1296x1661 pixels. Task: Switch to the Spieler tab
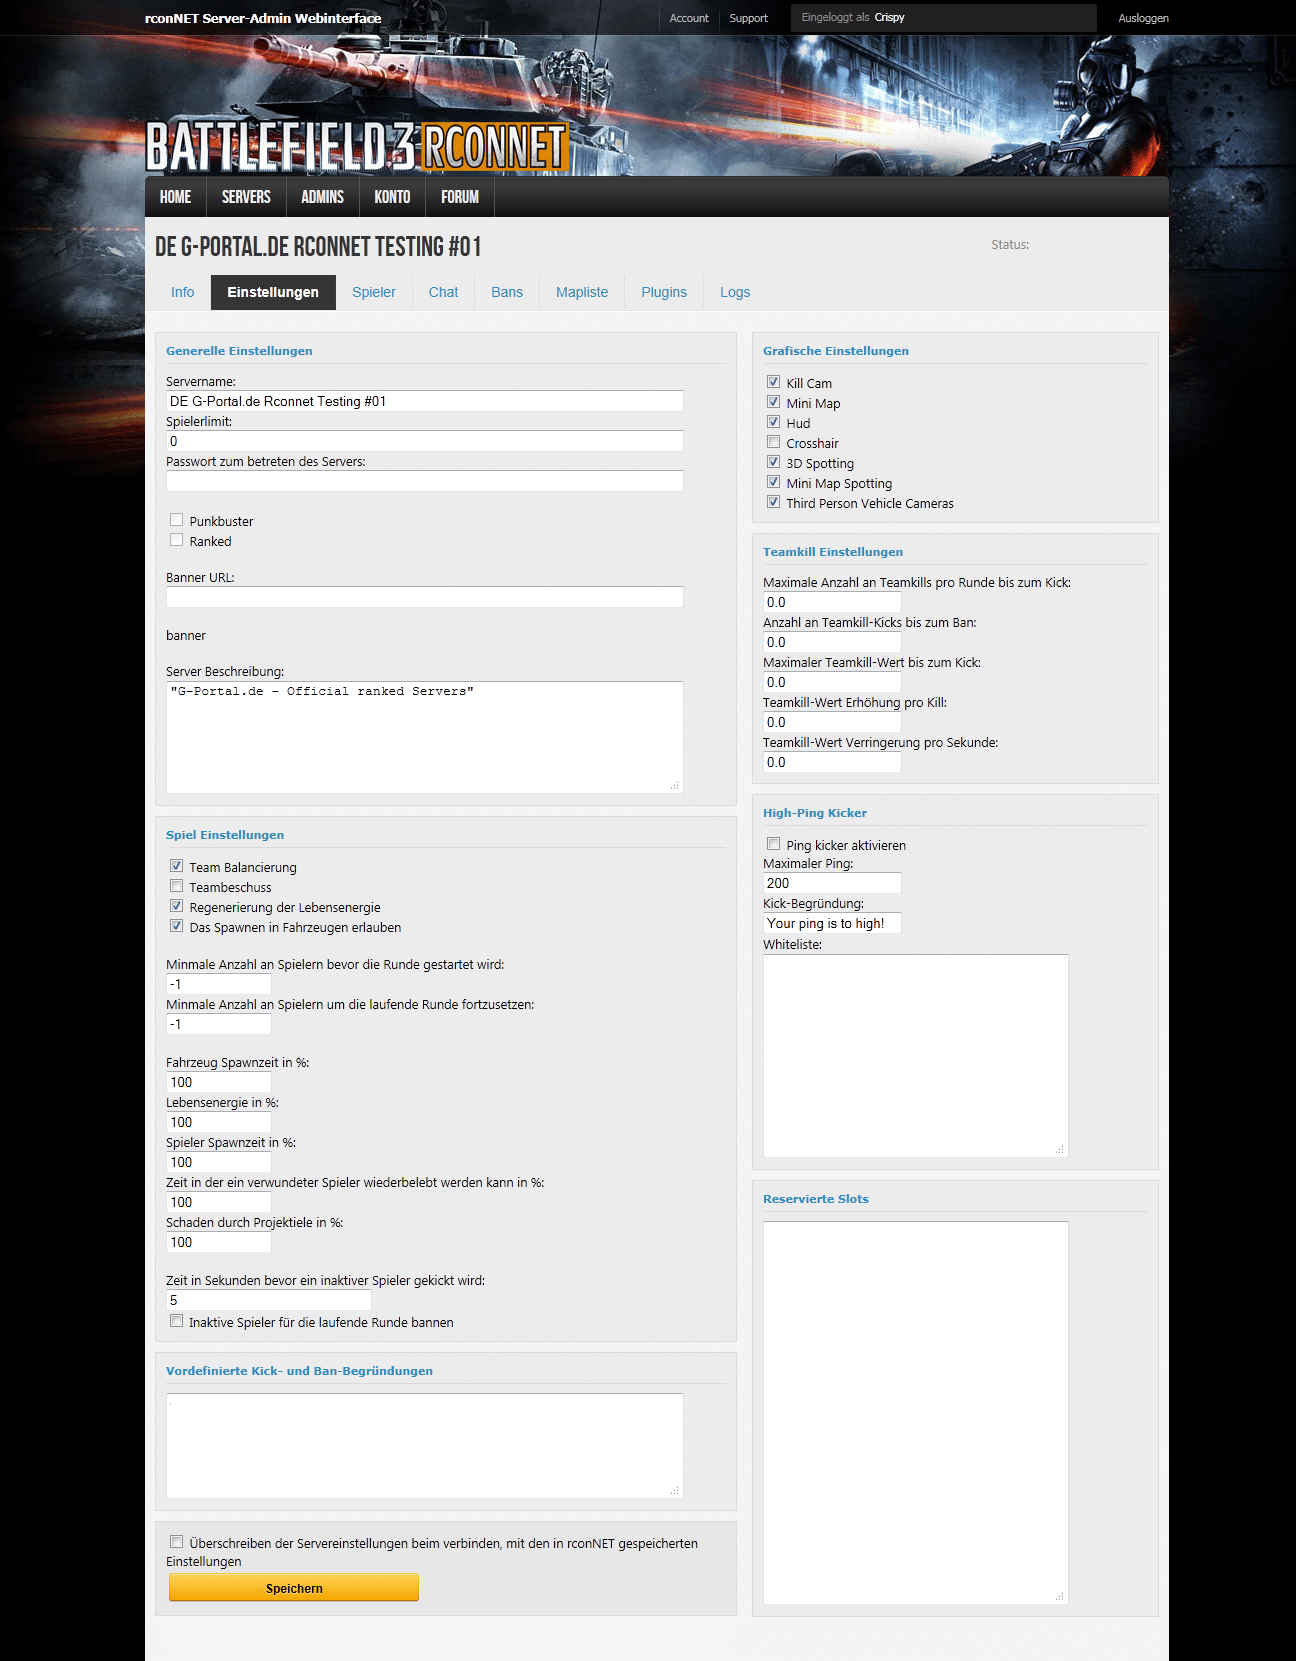373,292
